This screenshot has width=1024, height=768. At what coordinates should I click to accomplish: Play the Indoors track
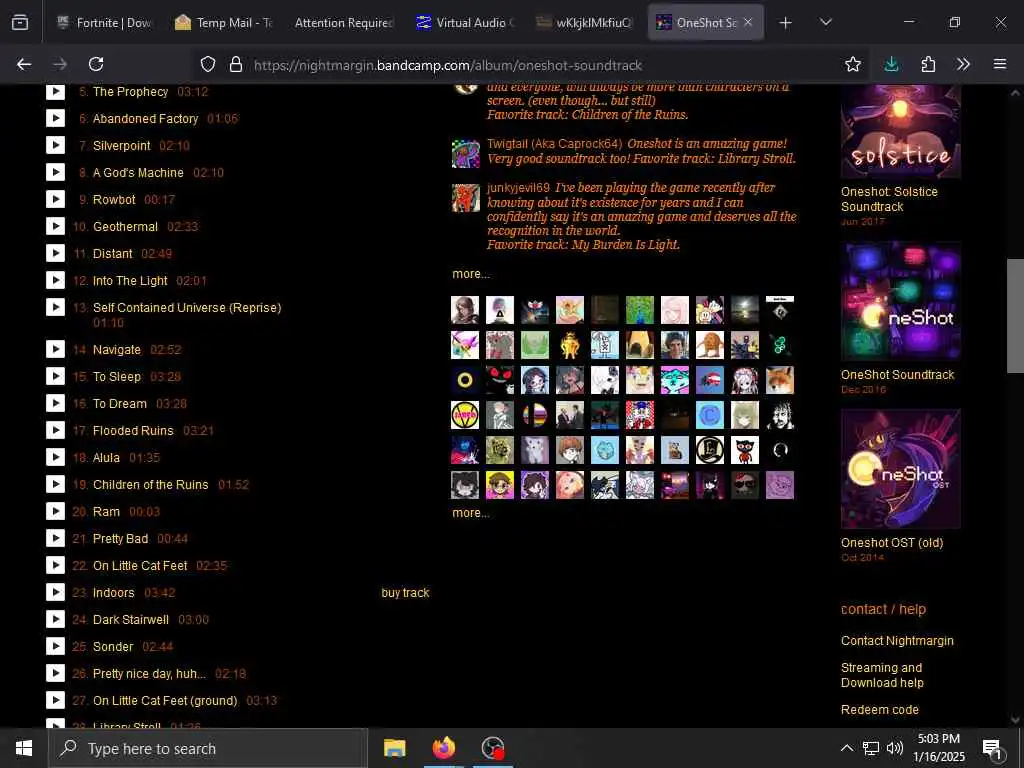pos(56,592)
